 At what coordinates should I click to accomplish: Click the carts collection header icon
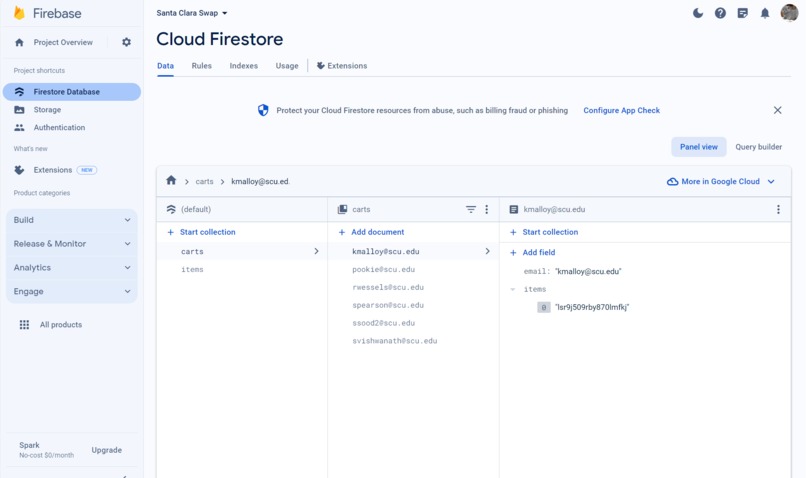[342, 209]
